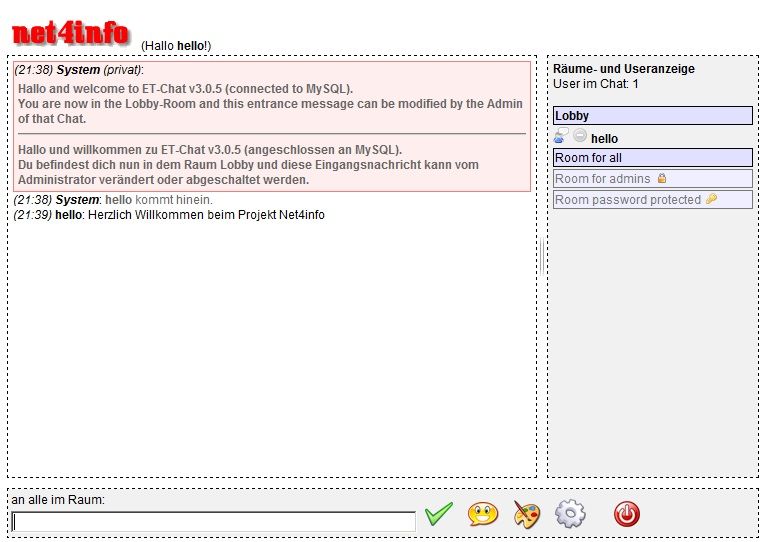This screenshot has height=542, width=766.
Task: Enter the Room password protected
Action: pos(627,200)
